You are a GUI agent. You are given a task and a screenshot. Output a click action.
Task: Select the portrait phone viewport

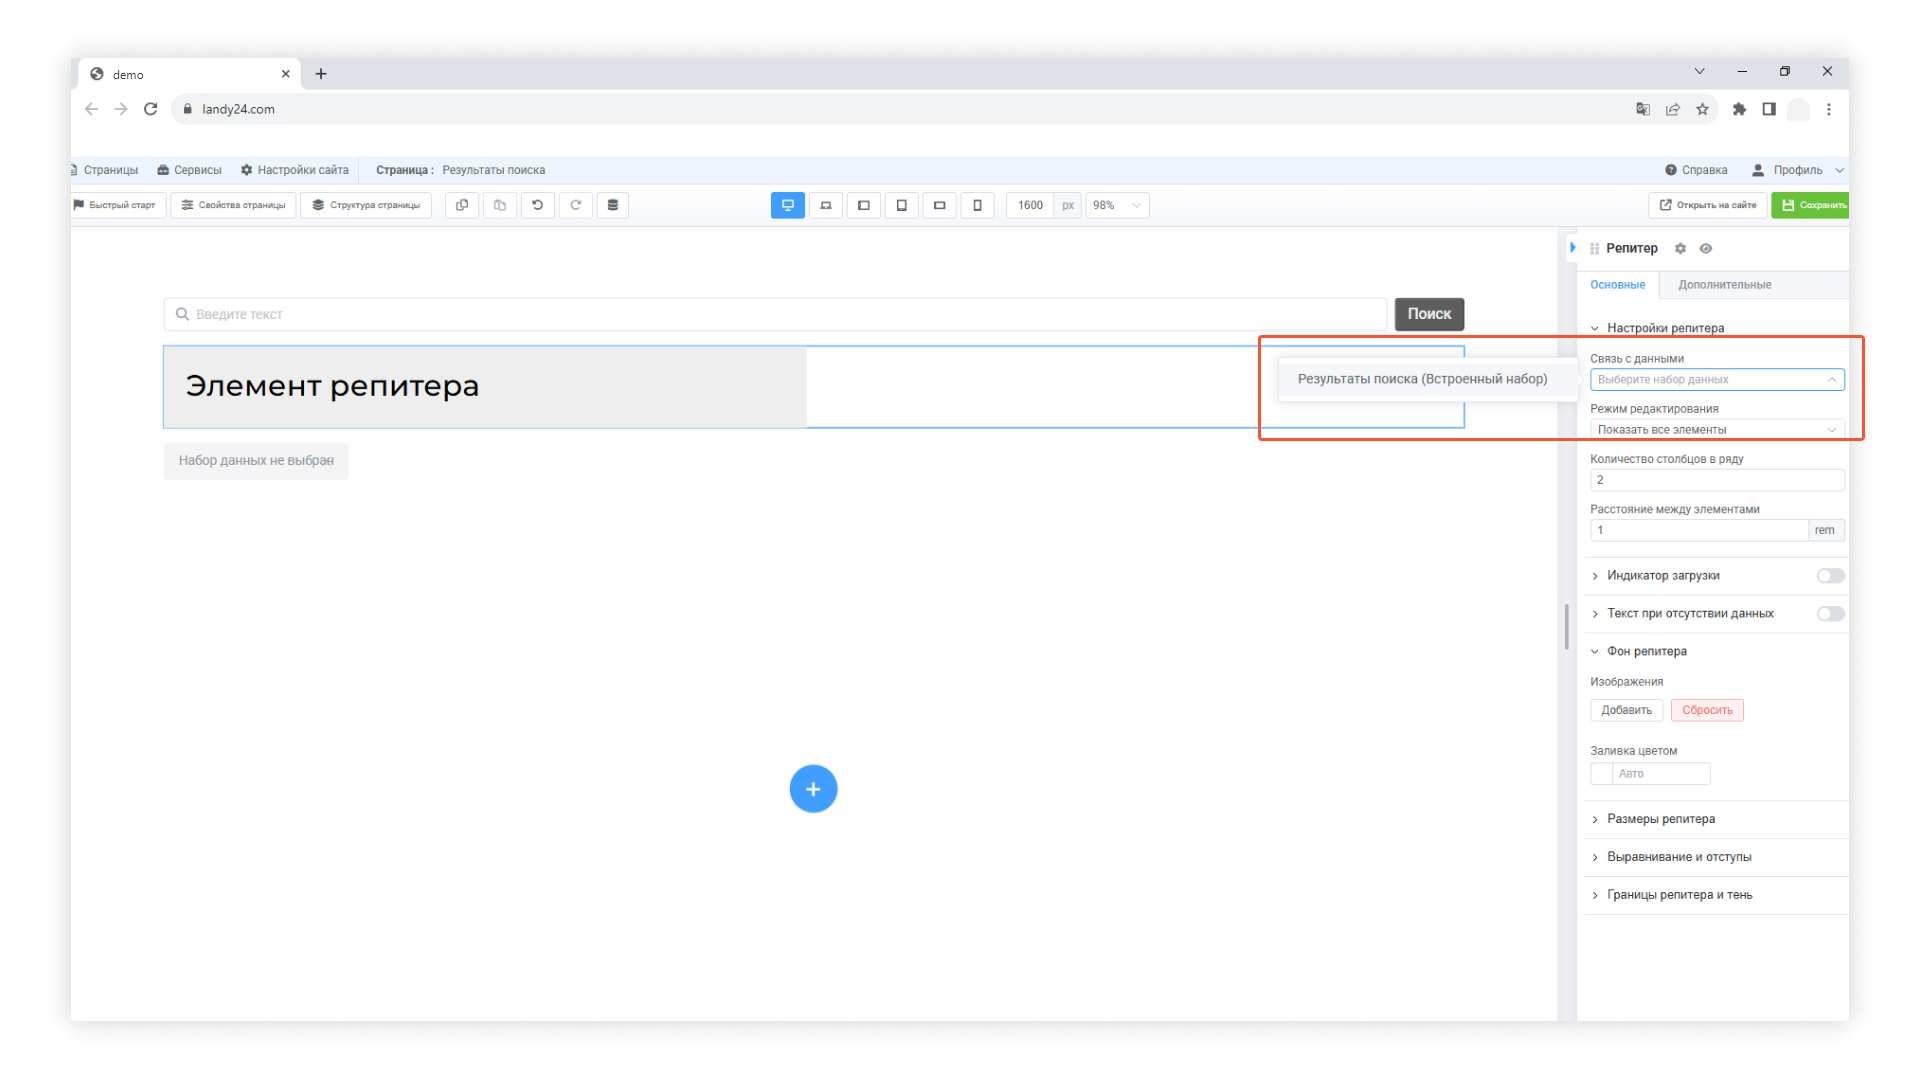coord(978,205)
